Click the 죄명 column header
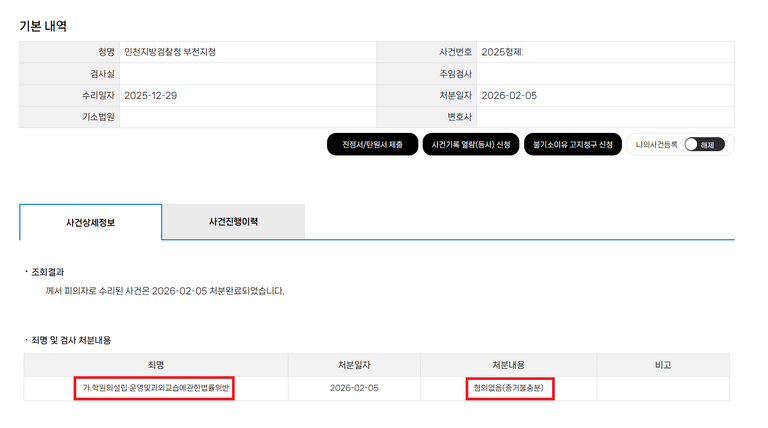 156,365
